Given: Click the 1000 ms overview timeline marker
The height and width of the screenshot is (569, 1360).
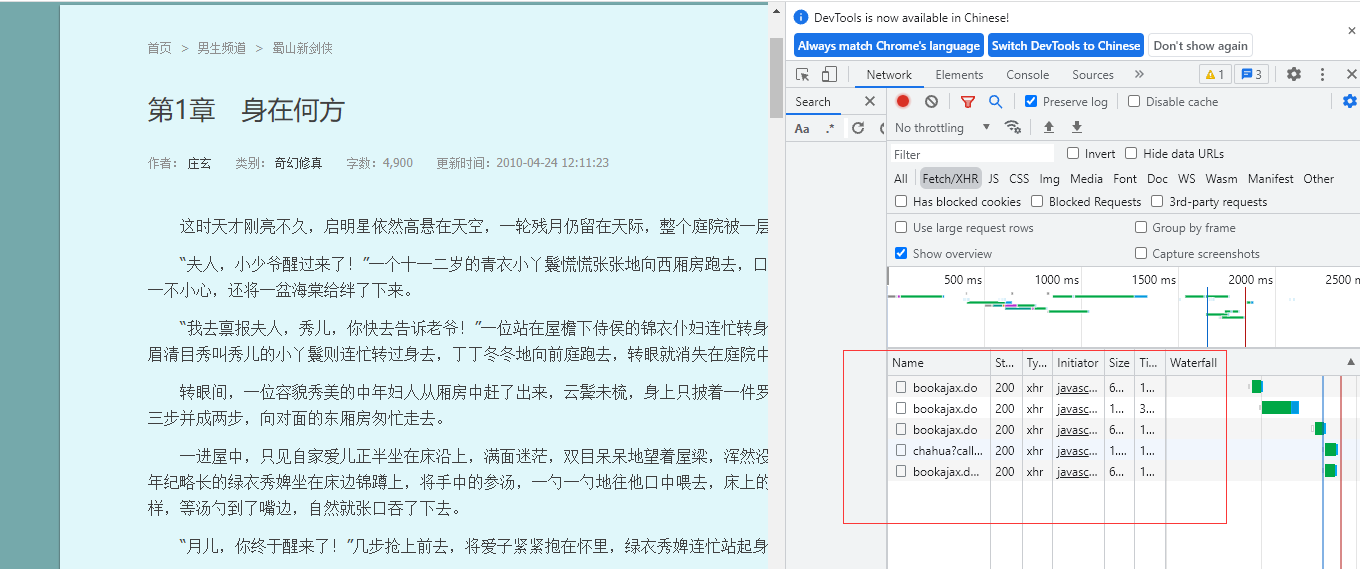Looking at the screenshot, I should click(1057, 280).
